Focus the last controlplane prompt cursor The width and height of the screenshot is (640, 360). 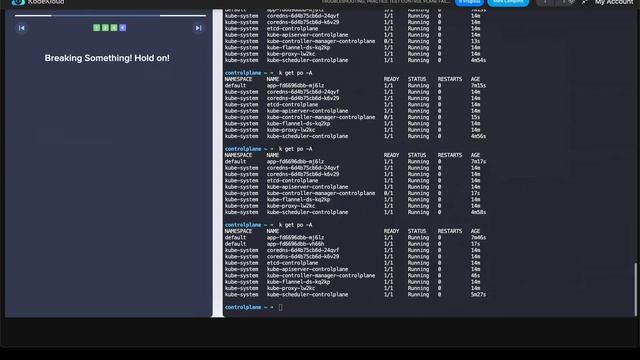click(280, 307)
